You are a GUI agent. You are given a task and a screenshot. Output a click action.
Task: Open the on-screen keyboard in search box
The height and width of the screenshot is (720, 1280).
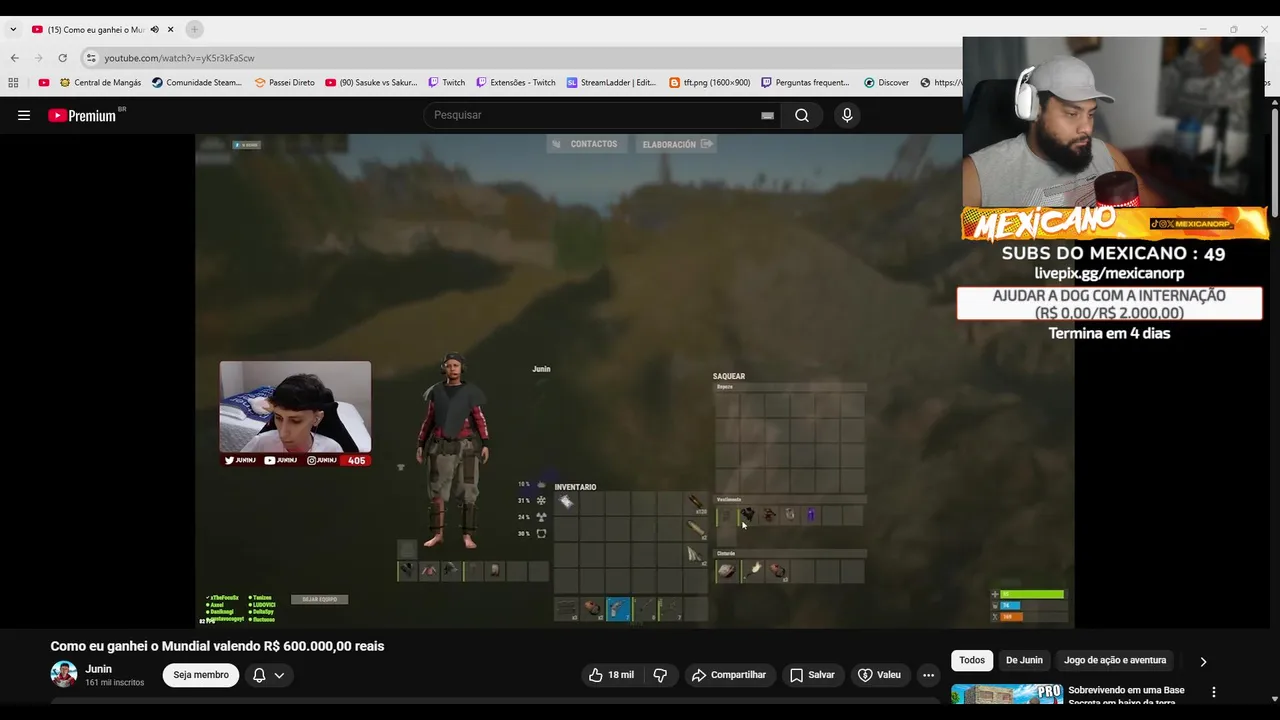(x=767, y=115)
